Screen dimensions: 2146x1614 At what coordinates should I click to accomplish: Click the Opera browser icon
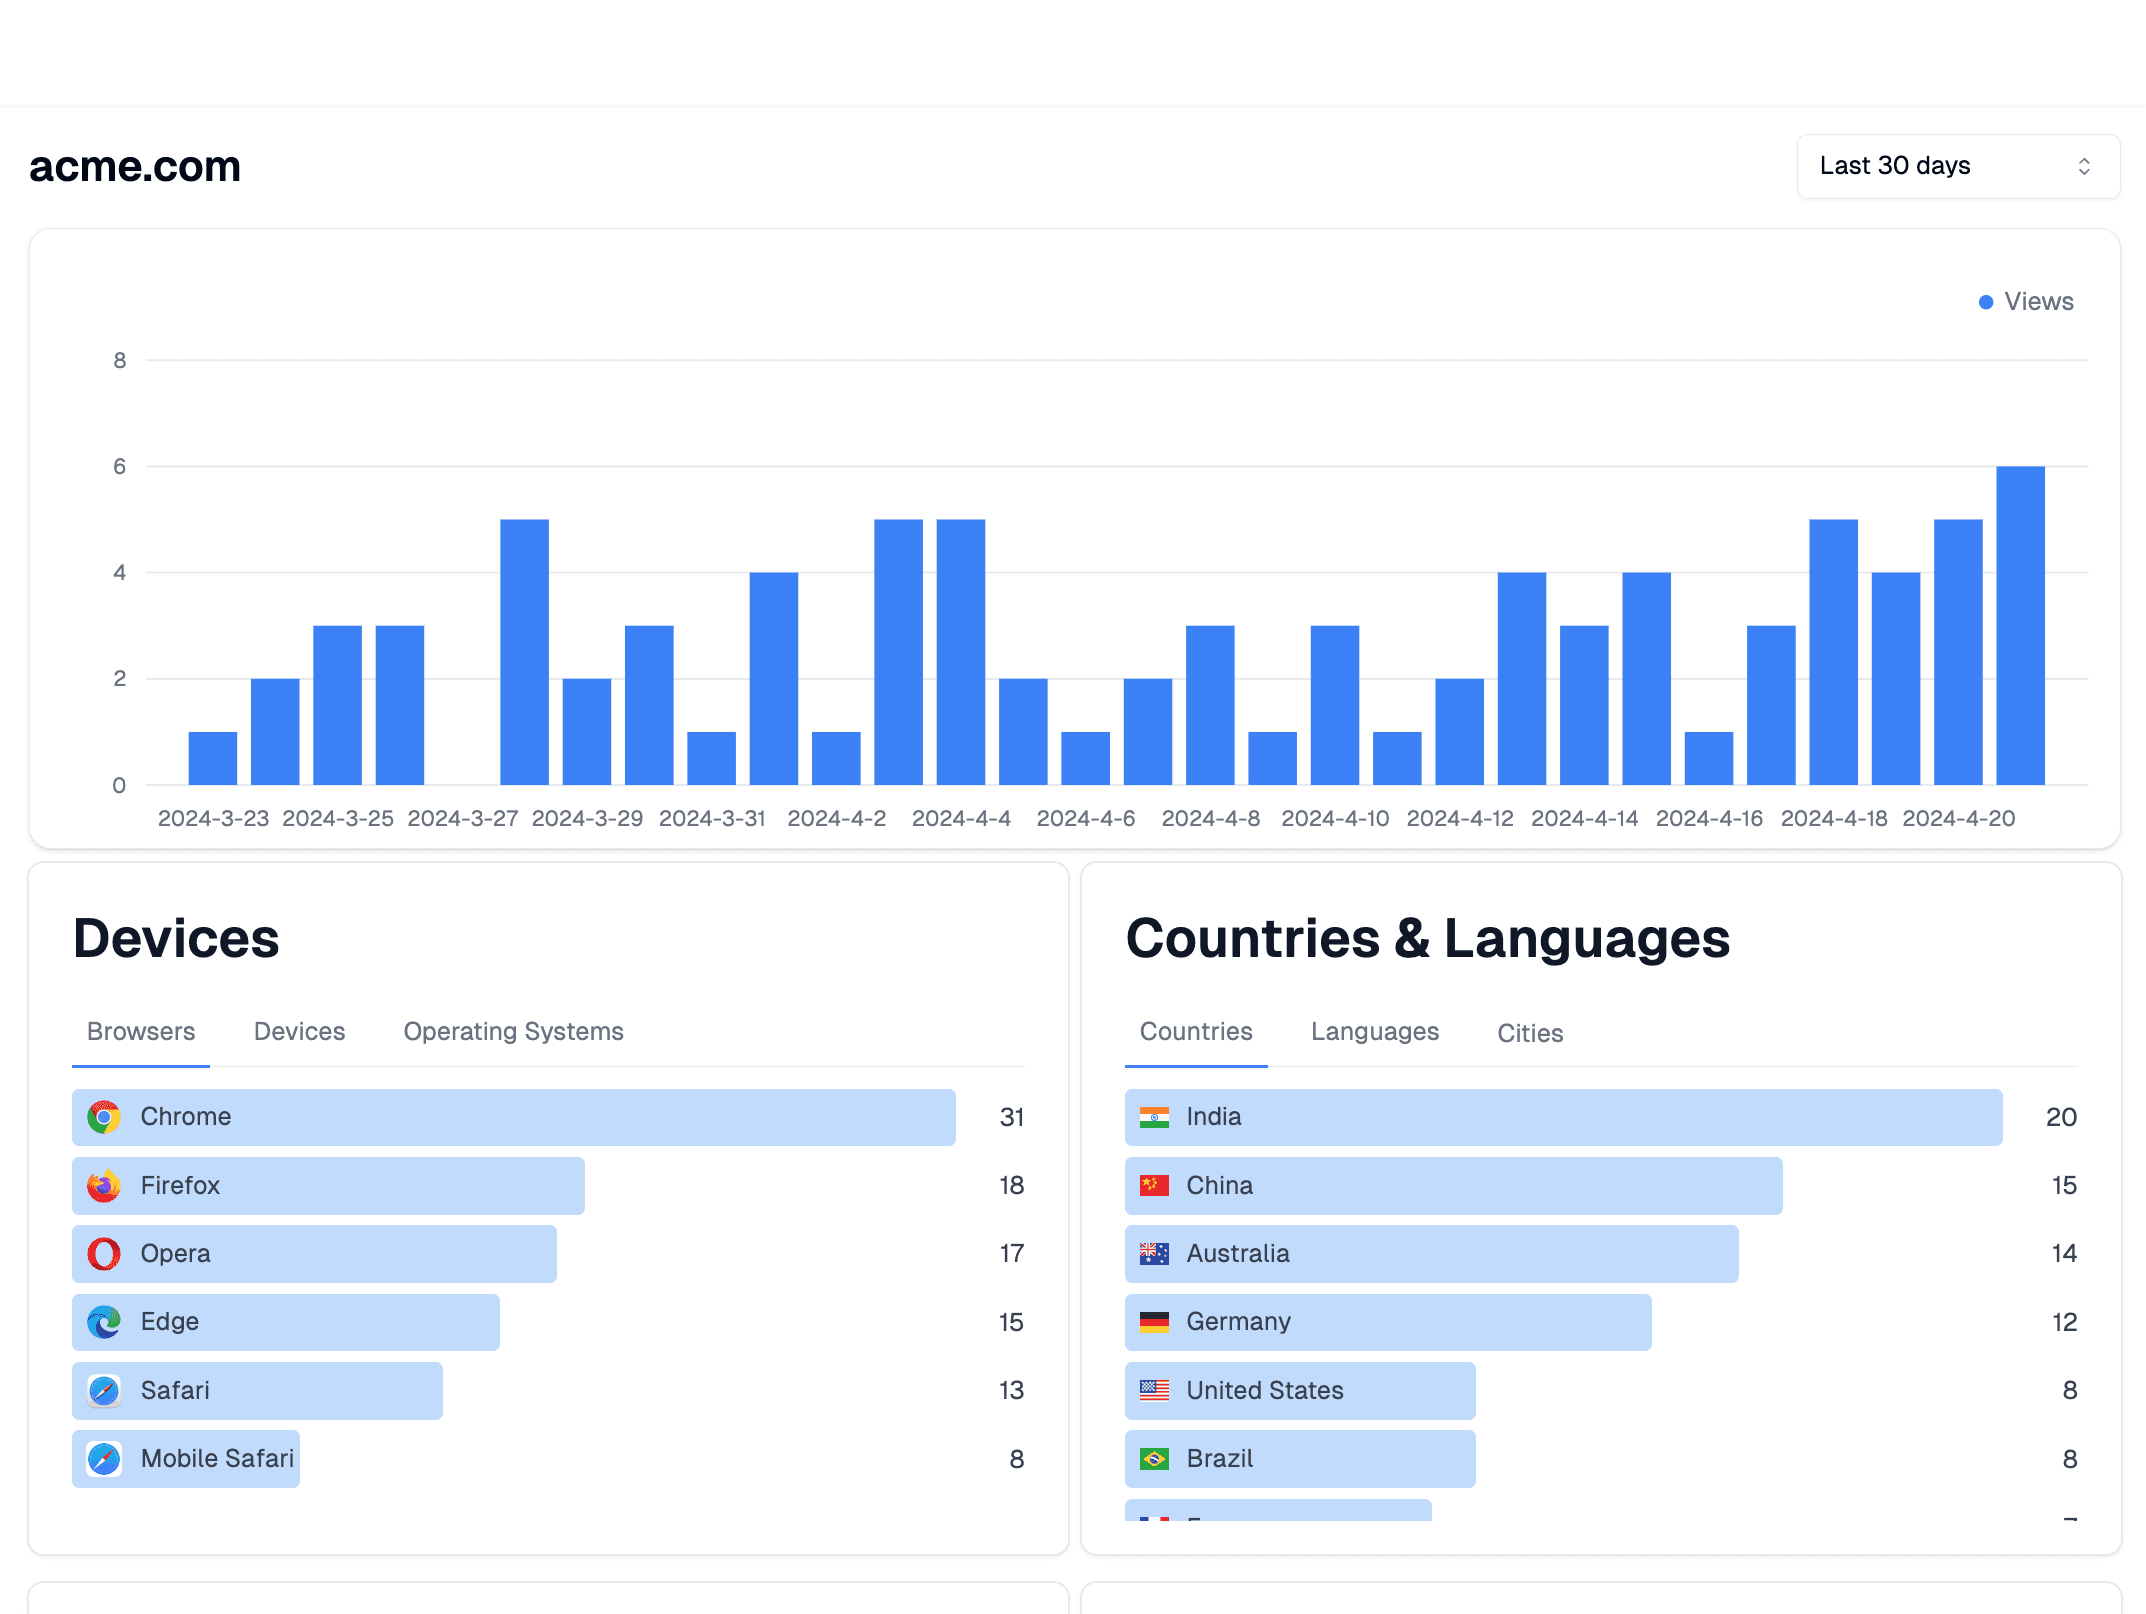coord(104,1254)
